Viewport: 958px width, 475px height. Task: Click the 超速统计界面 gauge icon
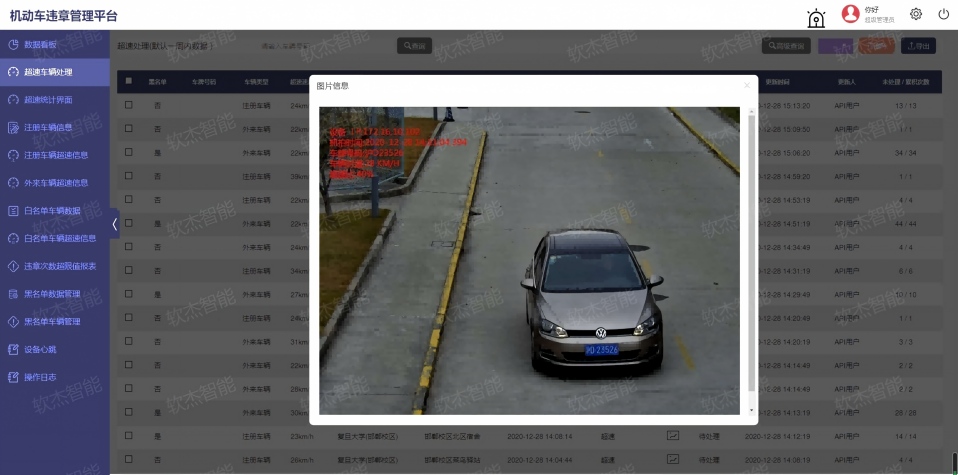[13, 100]
